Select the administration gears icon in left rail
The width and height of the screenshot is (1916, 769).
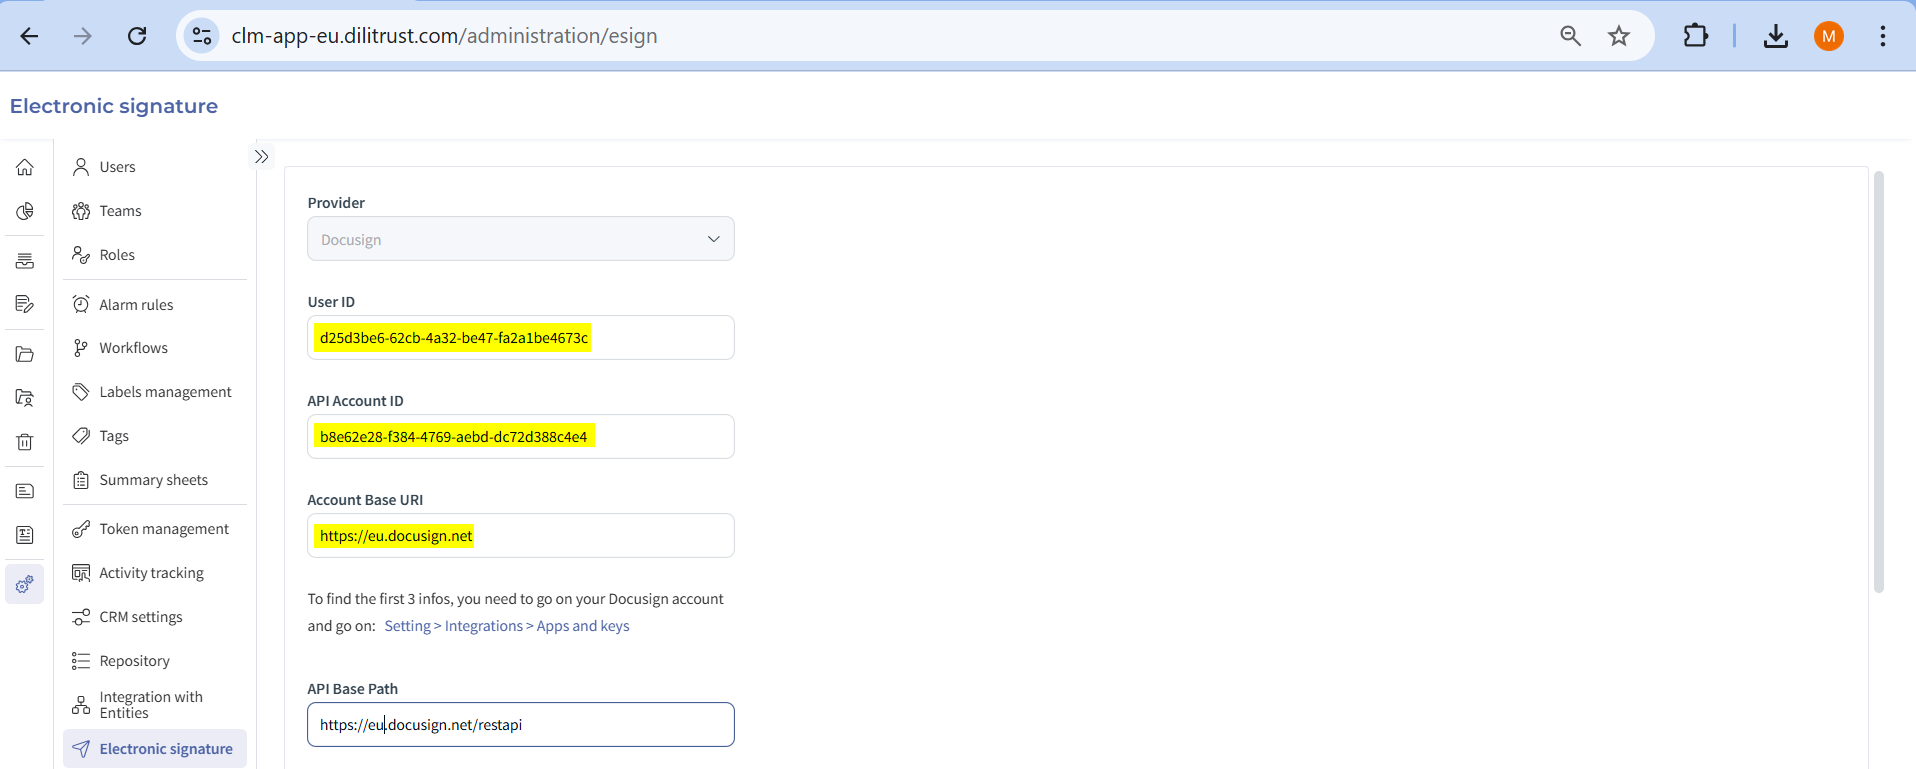[25, 584]
